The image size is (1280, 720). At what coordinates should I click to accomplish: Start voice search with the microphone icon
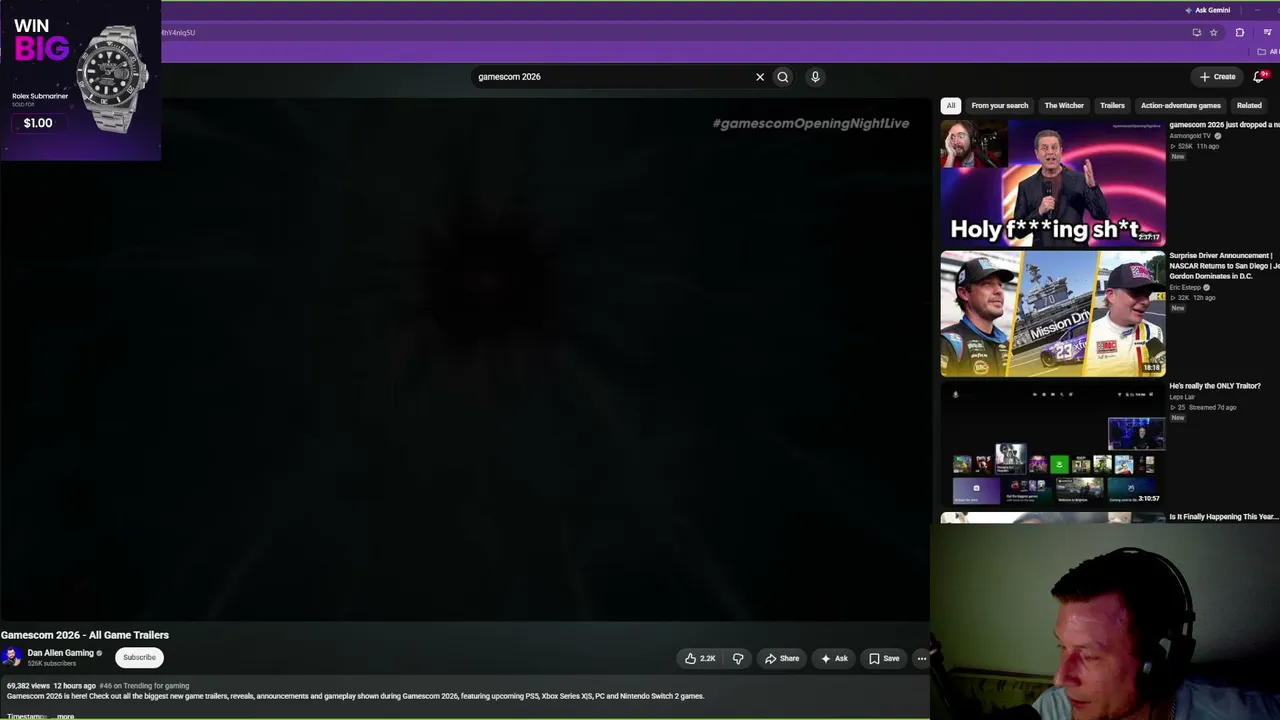(x=815, y=77)
